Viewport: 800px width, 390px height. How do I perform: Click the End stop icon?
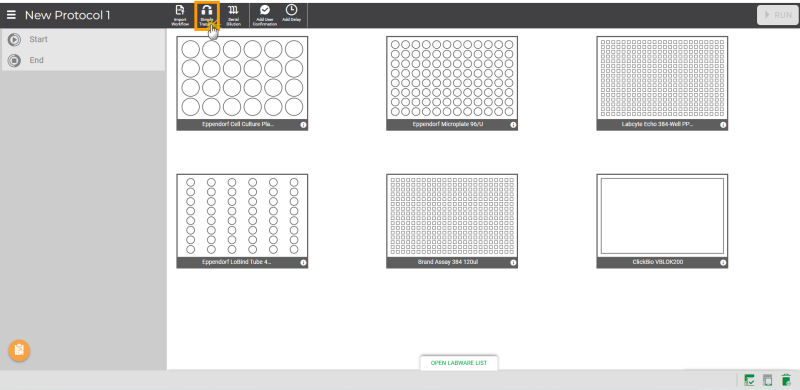(x=14, y=61)
